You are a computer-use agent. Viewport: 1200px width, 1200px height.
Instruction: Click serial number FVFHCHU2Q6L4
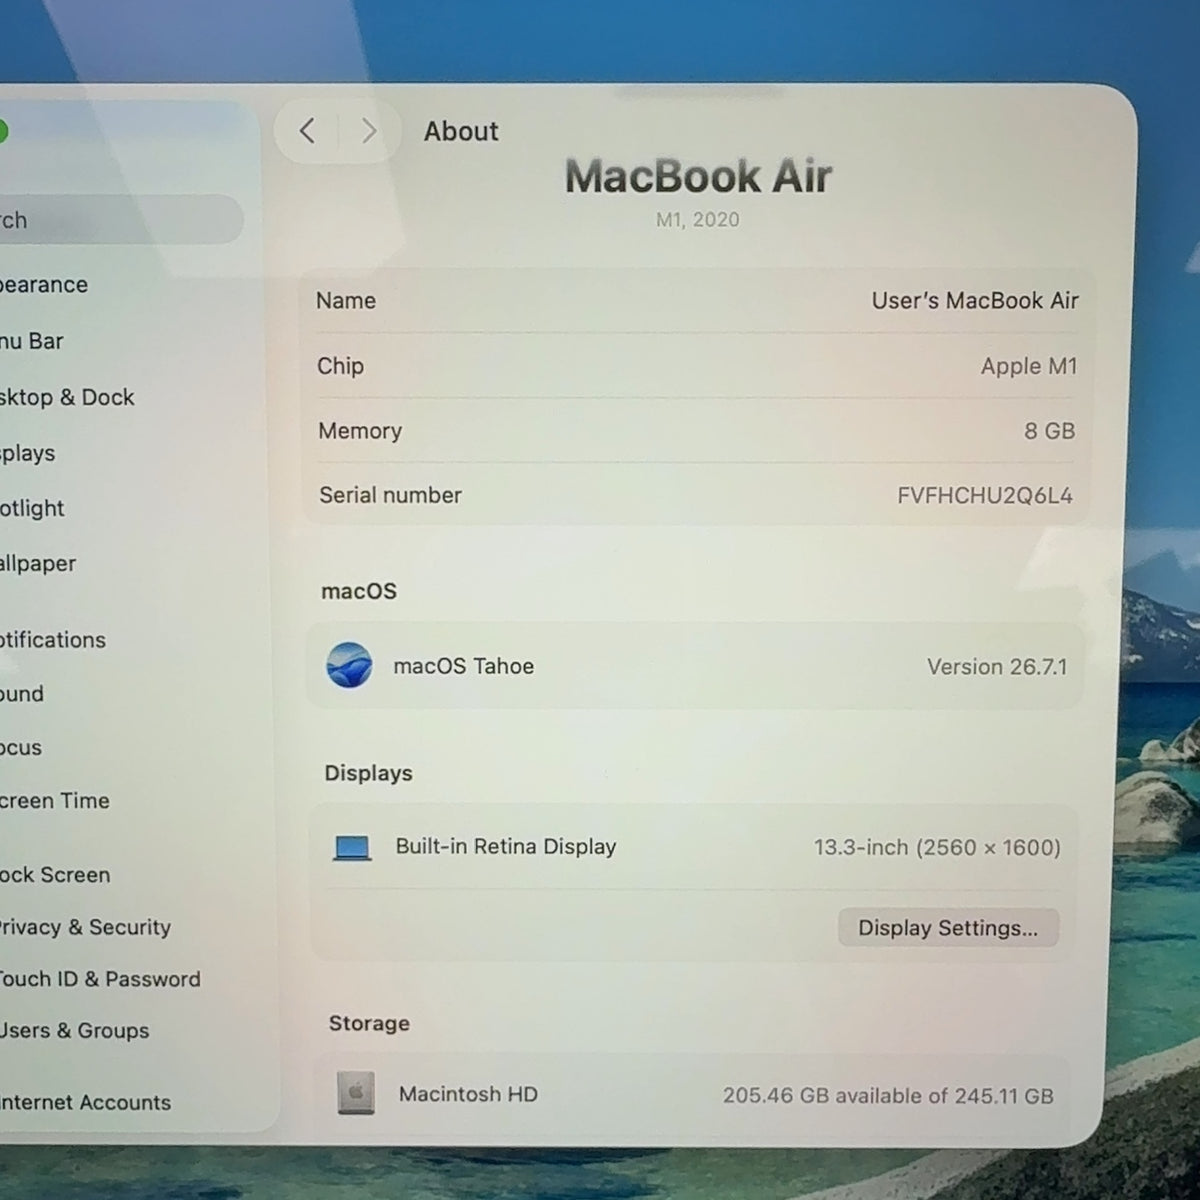coord(985,495)
